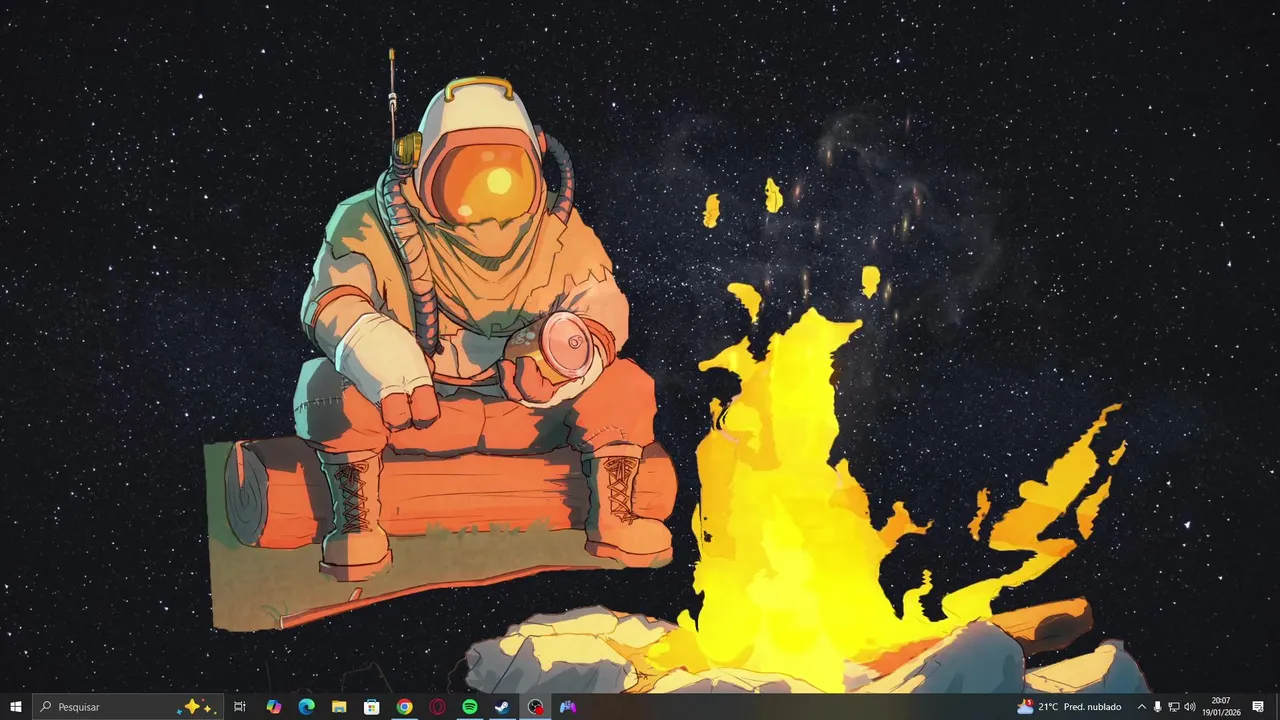This screenshot has width=1280, height=720.
Task: Open the notification action center
Action: [x=1258, y=707]
